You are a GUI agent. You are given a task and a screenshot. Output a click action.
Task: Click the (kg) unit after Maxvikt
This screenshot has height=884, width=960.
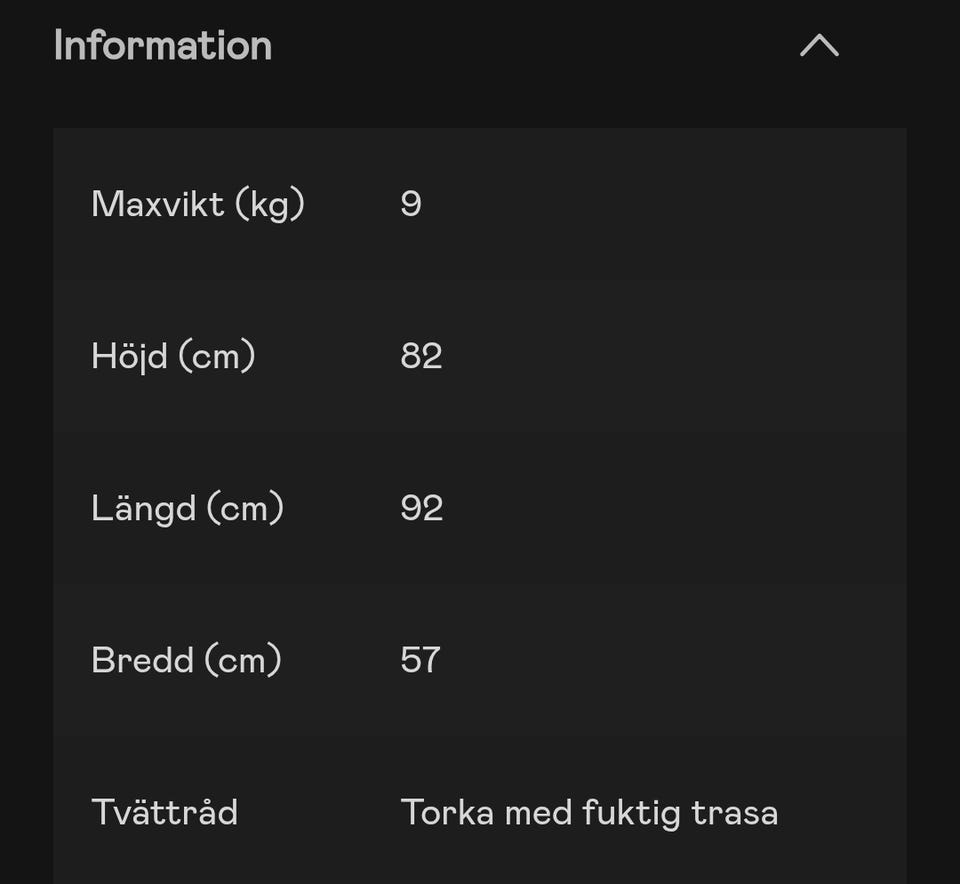(270, 204)
